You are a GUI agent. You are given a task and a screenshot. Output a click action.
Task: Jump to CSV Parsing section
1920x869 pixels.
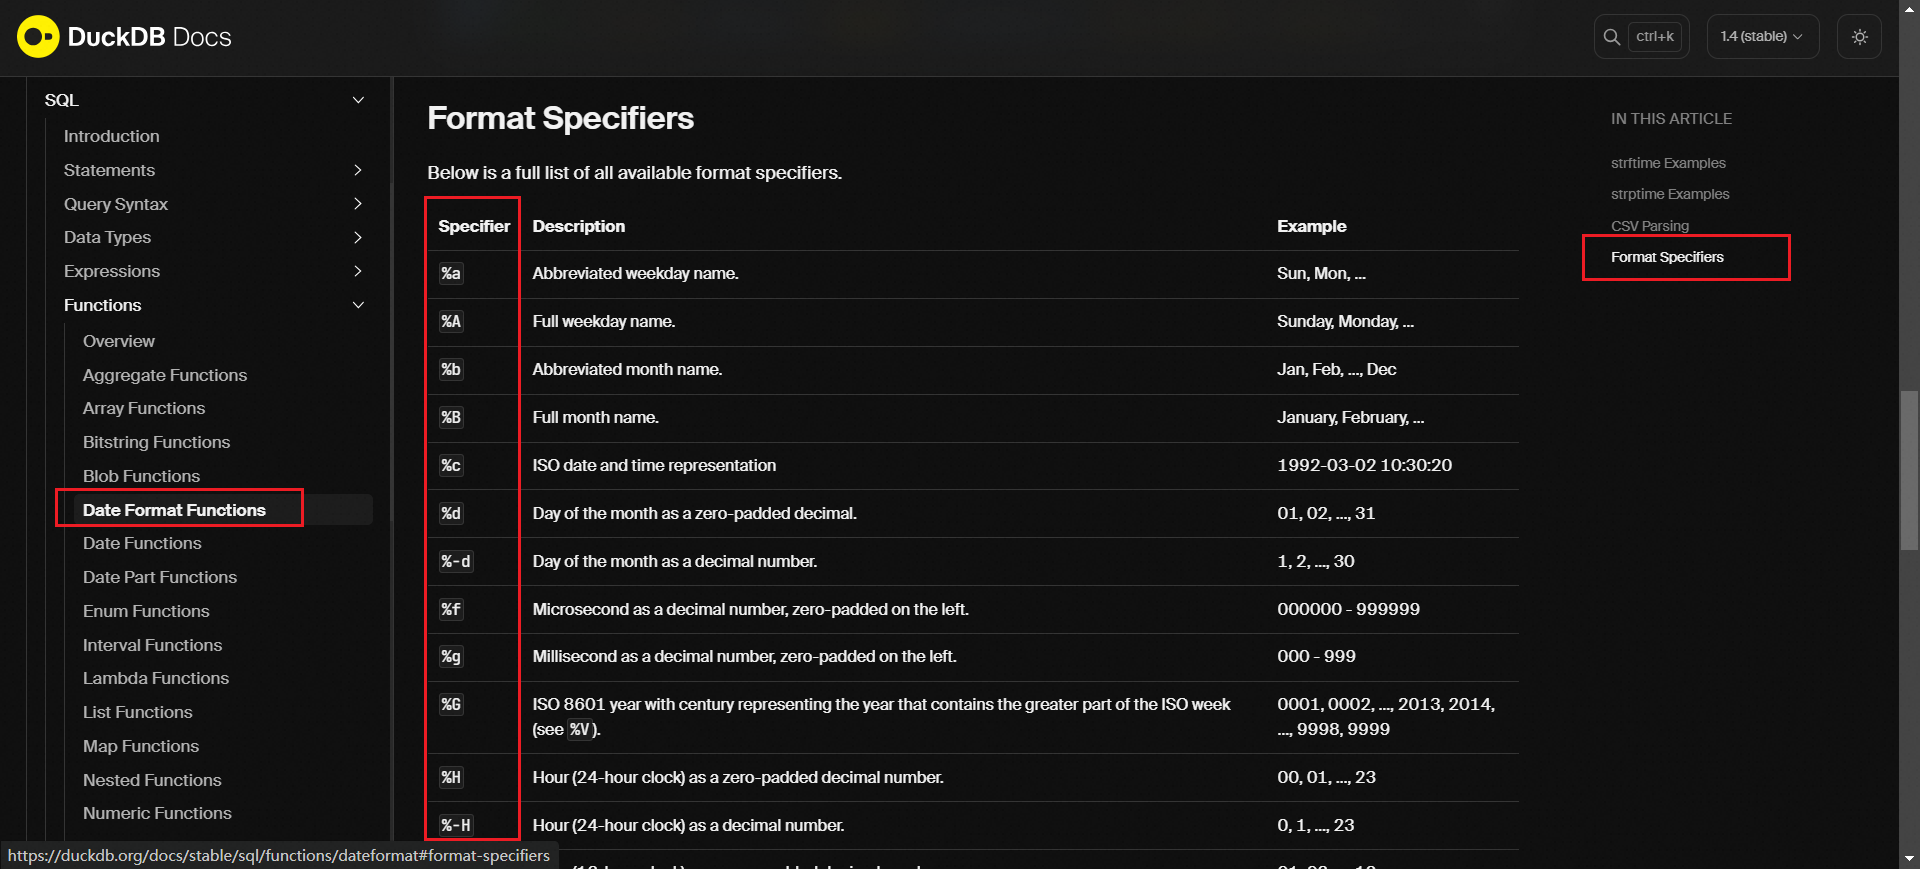(1649, 226)
